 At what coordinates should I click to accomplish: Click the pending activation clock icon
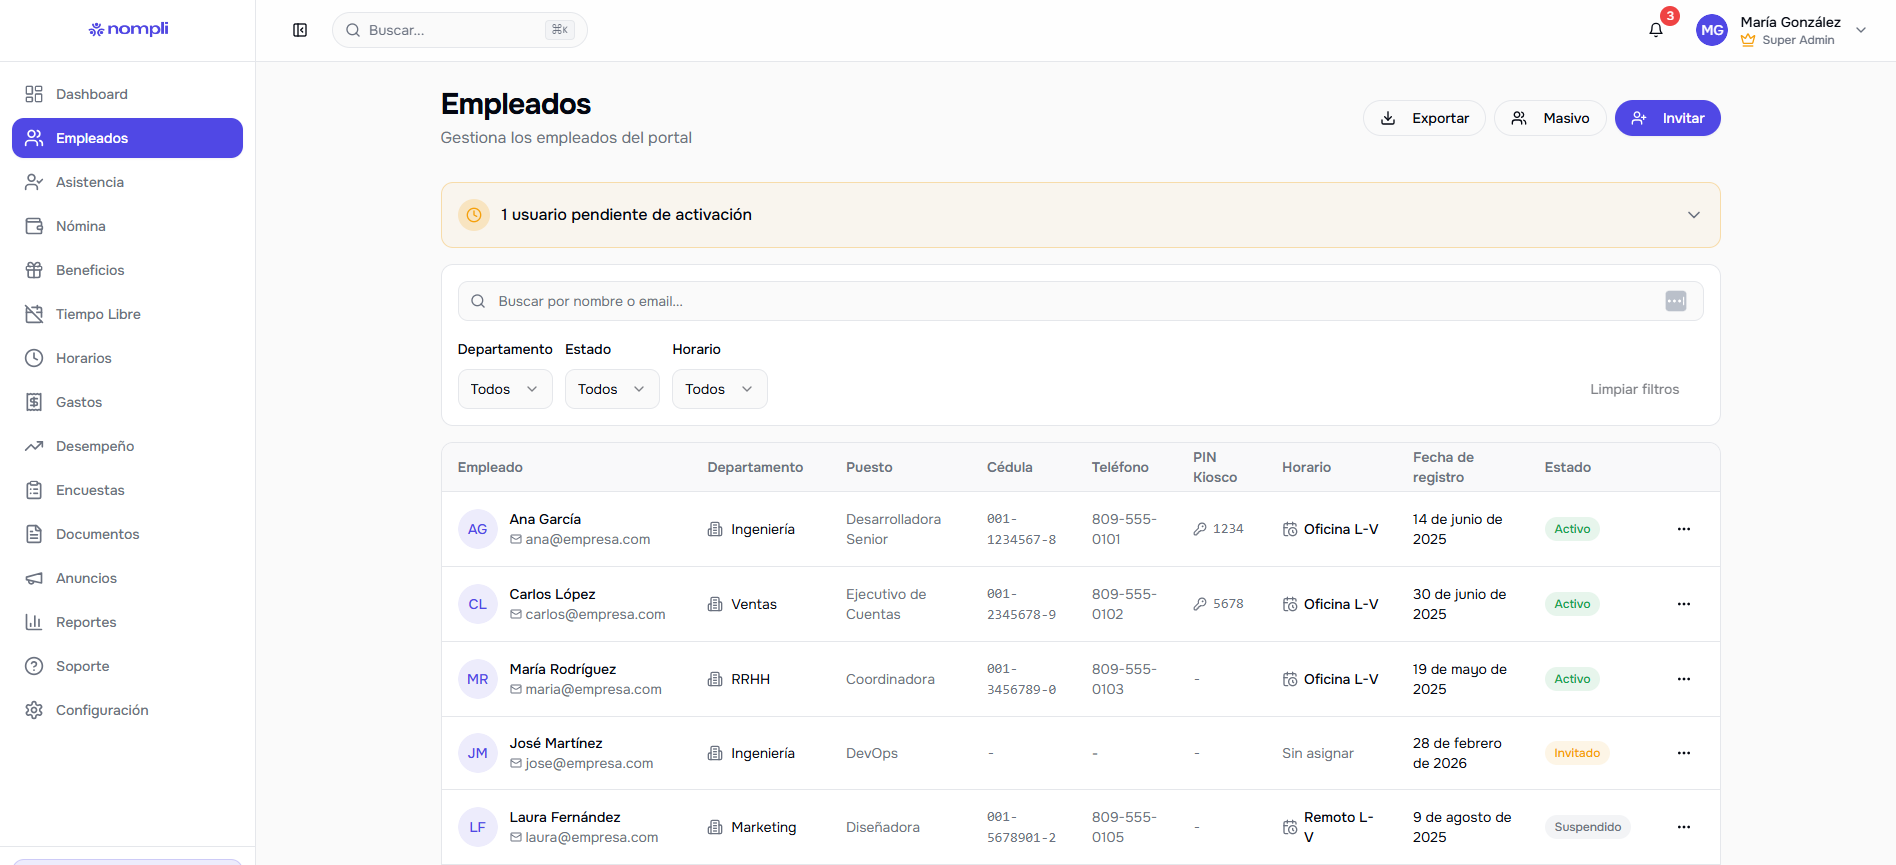click(474, 215)
